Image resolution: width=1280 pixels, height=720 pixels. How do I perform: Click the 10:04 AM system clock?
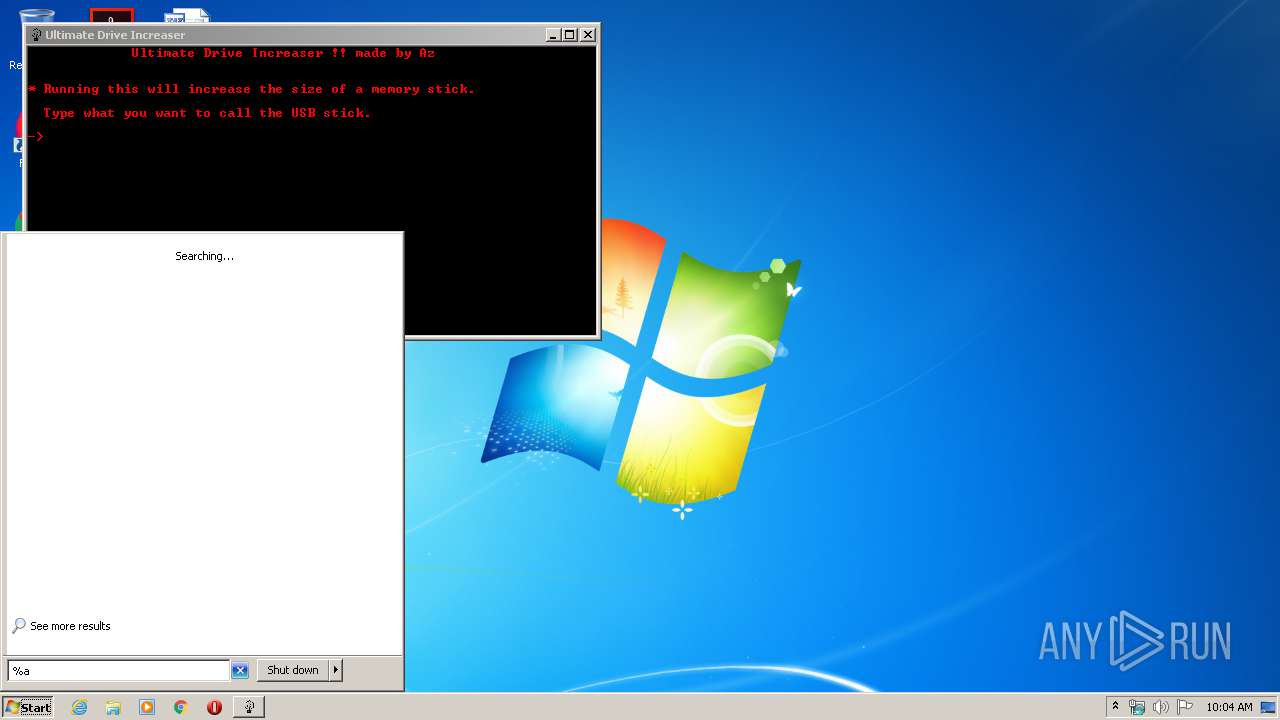(1229, 707)
